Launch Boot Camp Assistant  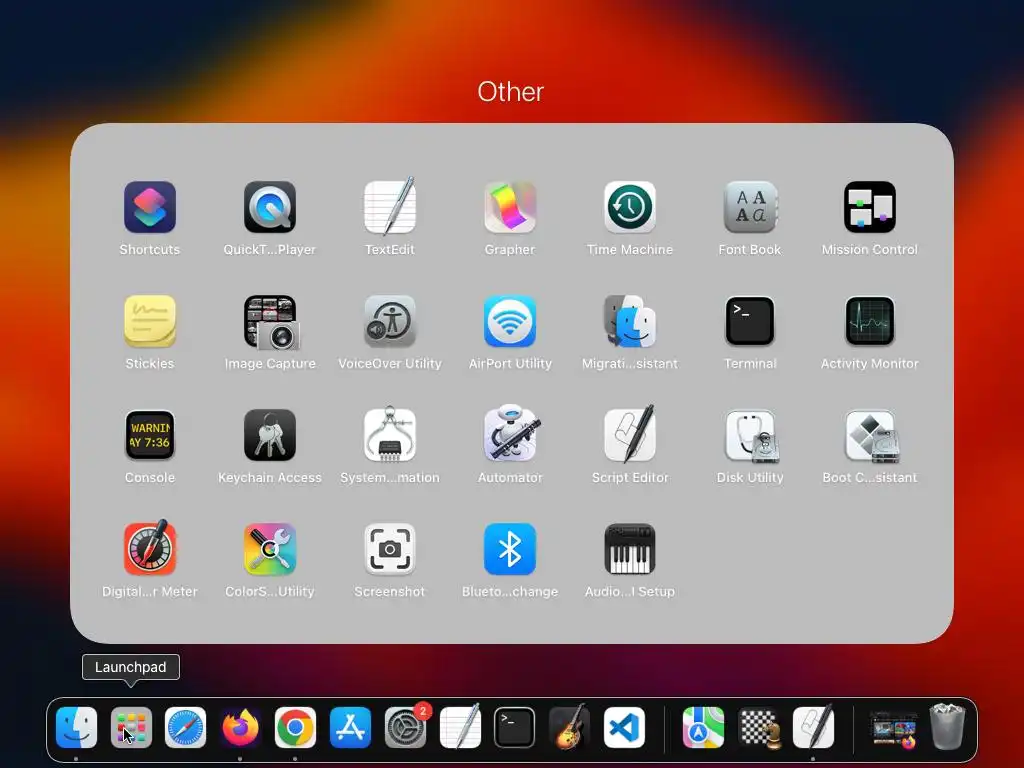(x=870, y=435)
